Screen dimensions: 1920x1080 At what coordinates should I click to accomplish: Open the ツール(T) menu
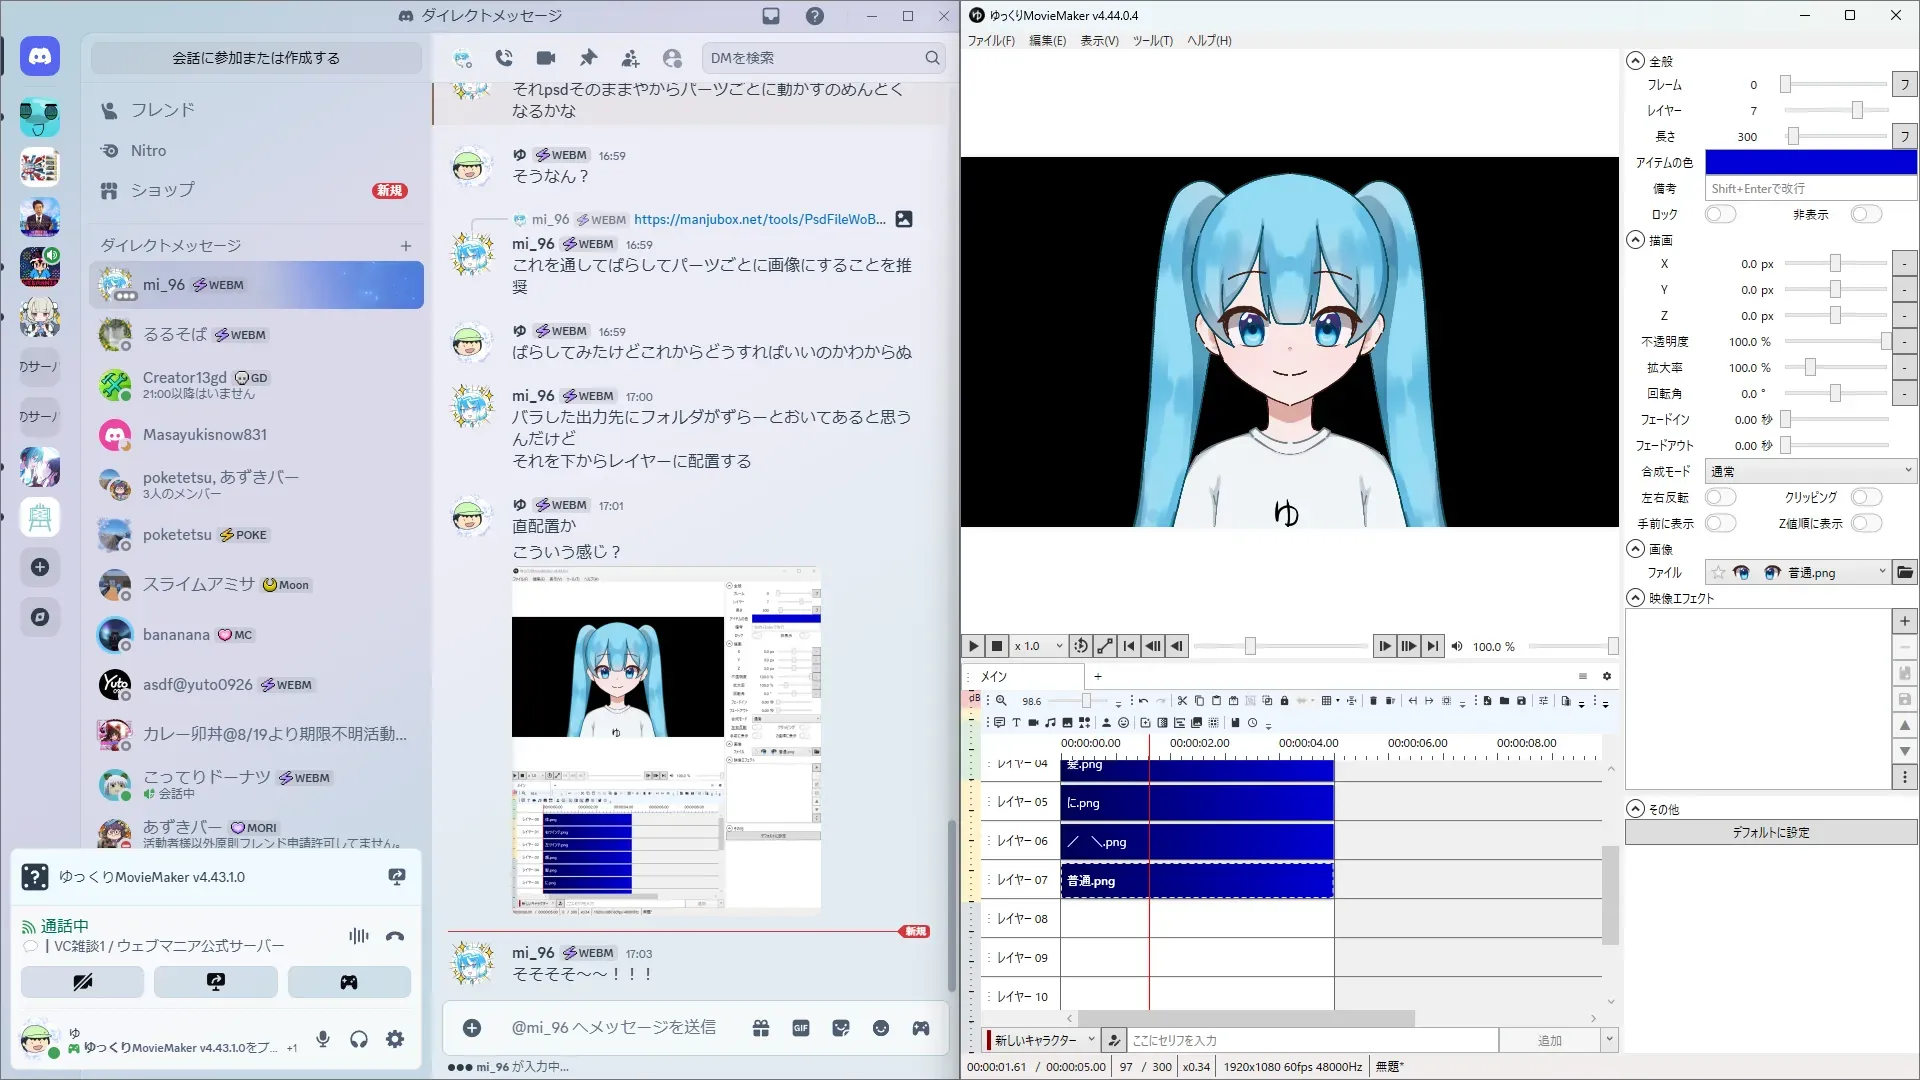pyautogui.click(x=1152, y=41)
